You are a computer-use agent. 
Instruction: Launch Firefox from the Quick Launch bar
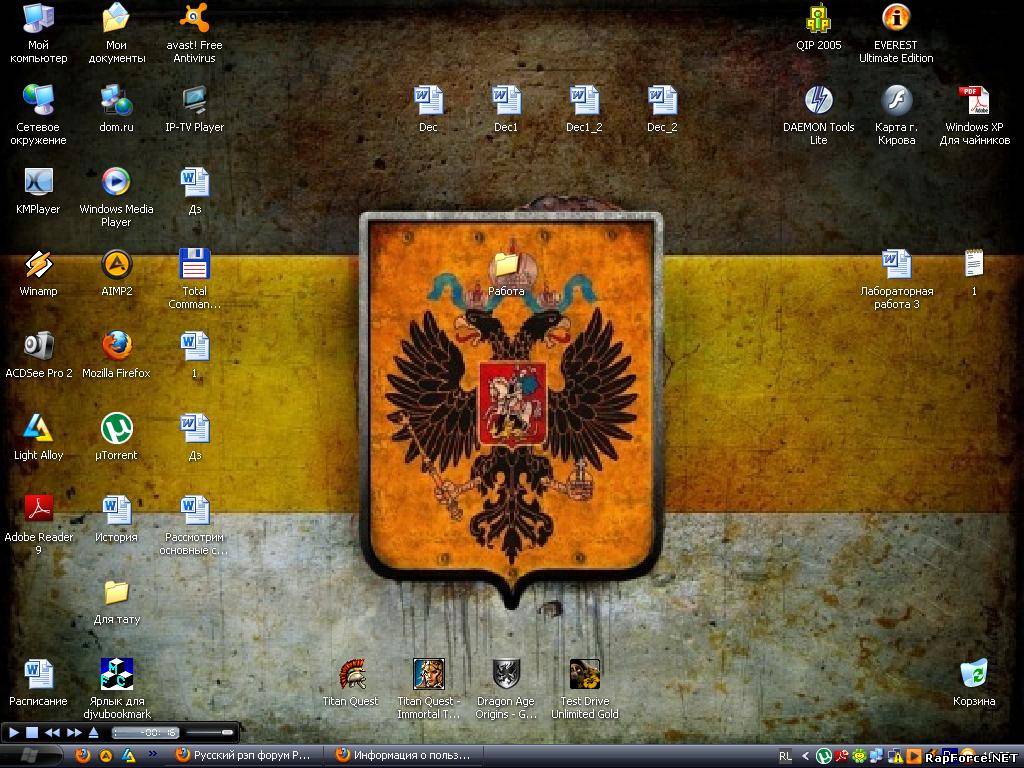83,756
